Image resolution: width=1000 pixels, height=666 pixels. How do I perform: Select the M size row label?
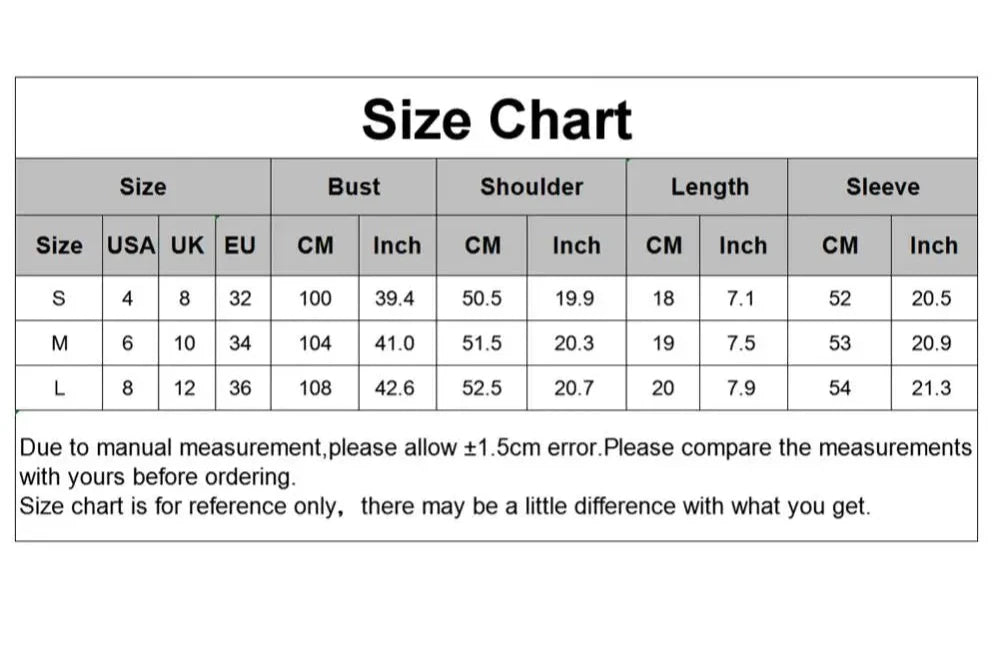click(59, 343)
